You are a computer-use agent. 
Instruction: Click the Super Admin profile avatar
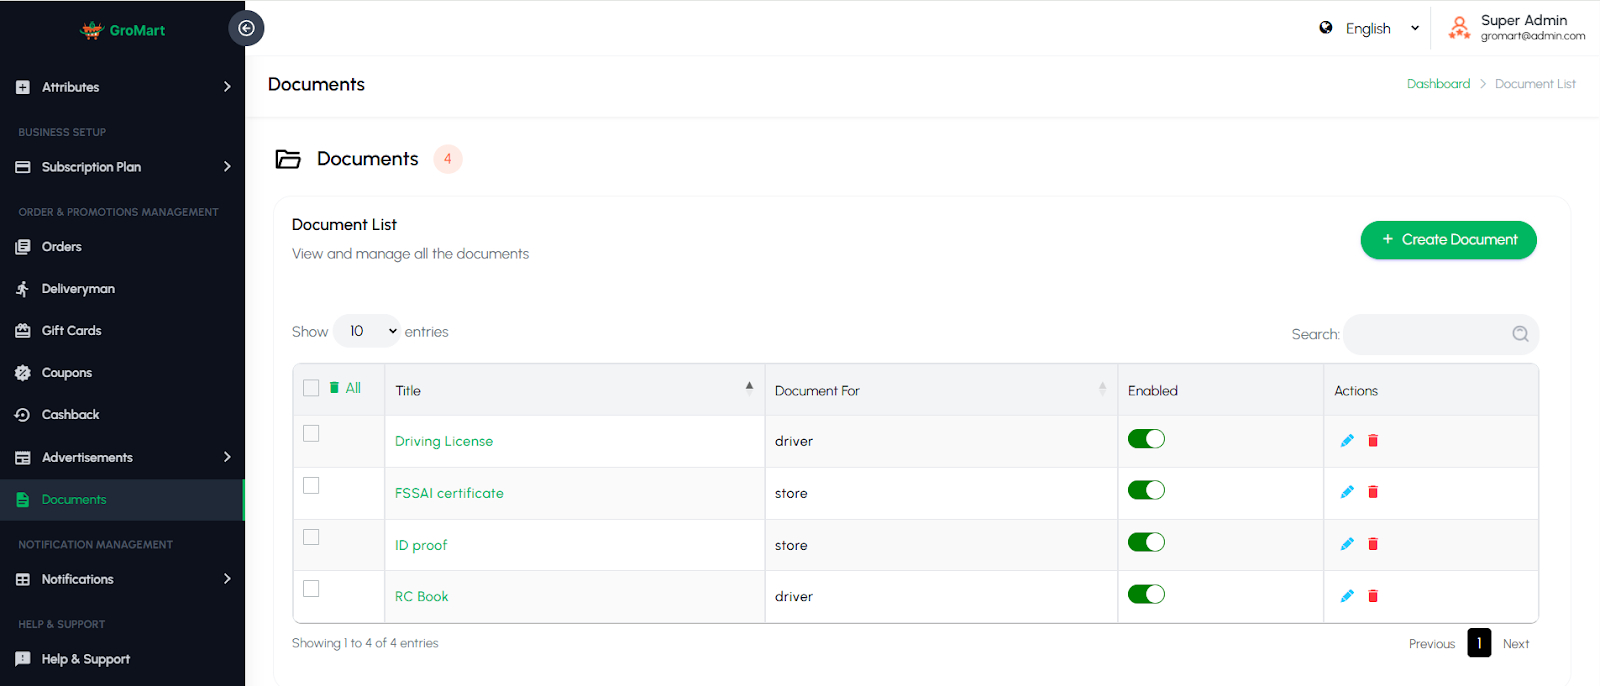point(1460,28)
